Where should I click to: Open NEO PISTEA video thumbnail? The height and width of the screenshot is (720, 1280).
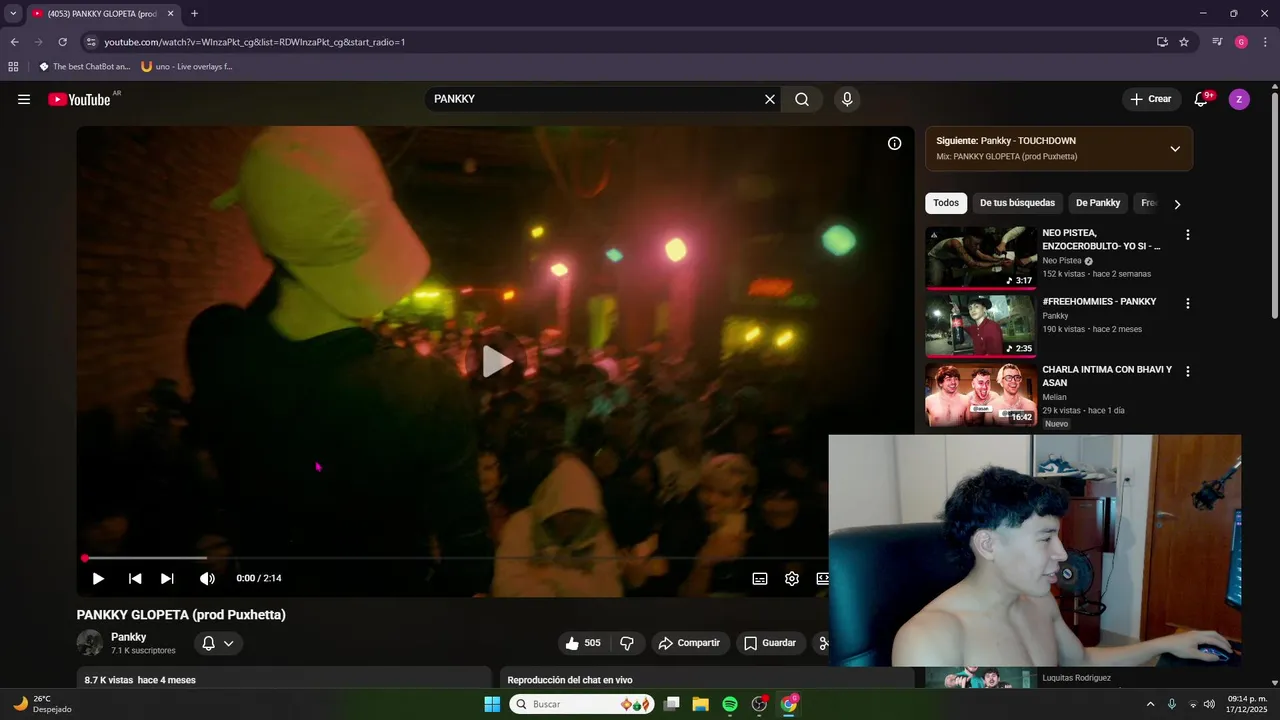(x=981, y=258)
